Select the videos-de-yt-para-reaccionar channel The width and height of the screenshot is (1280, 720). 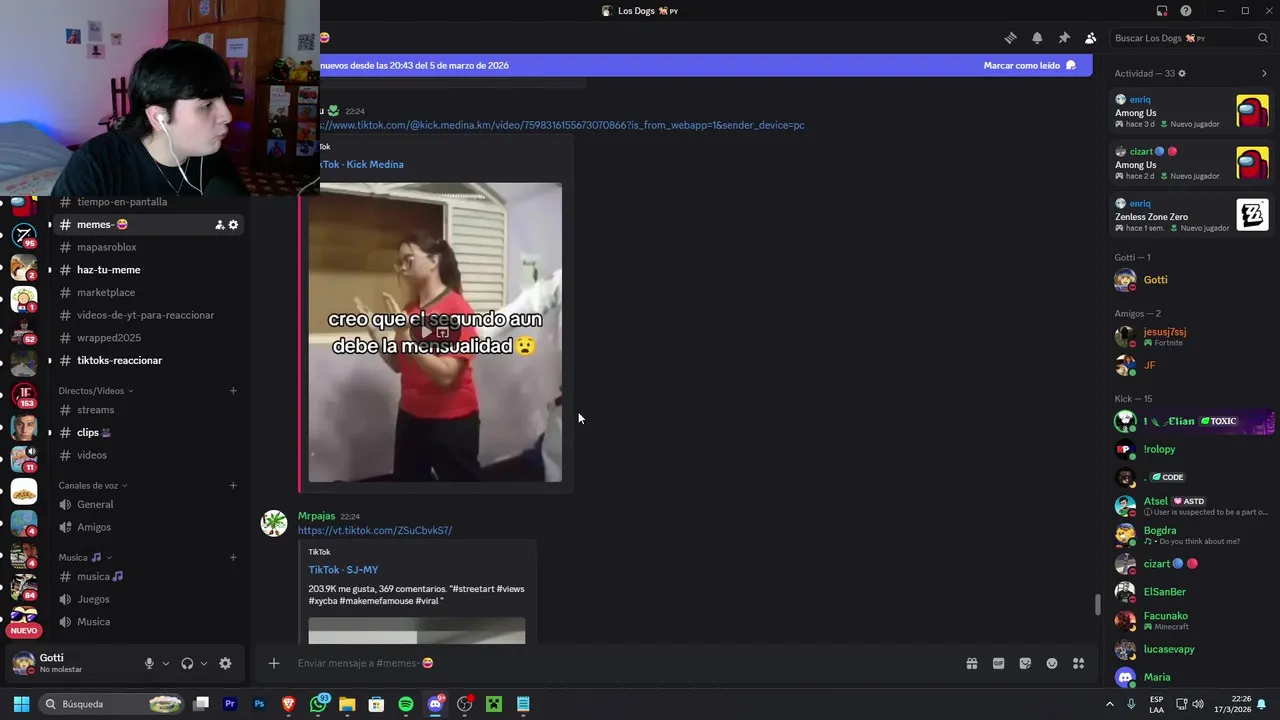[146, 315]
